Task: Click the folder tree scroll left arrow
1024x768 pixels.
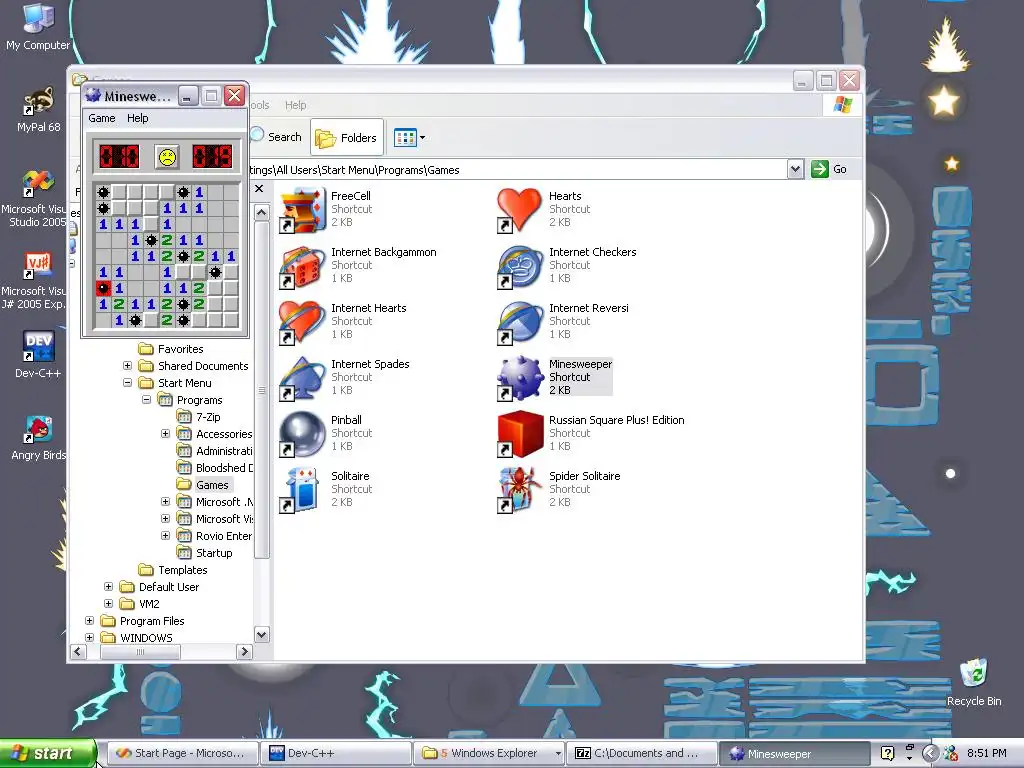Action: [78, 651]
